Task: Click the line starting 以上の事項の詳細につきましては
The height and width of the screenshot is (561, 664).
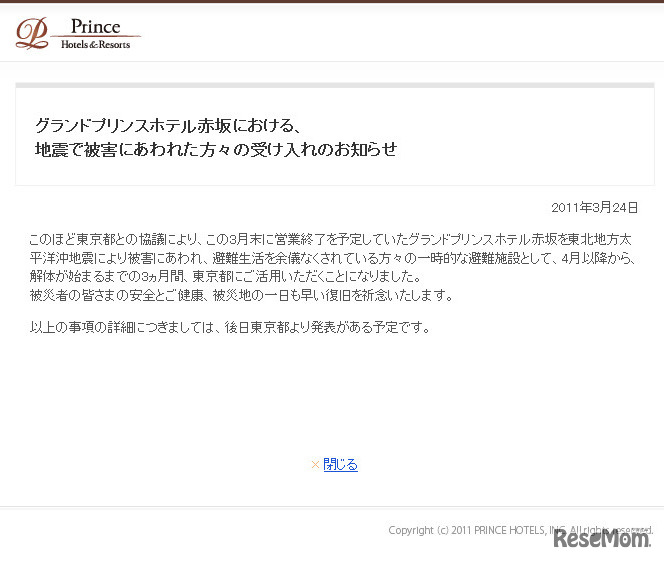Action: (230, 327)
